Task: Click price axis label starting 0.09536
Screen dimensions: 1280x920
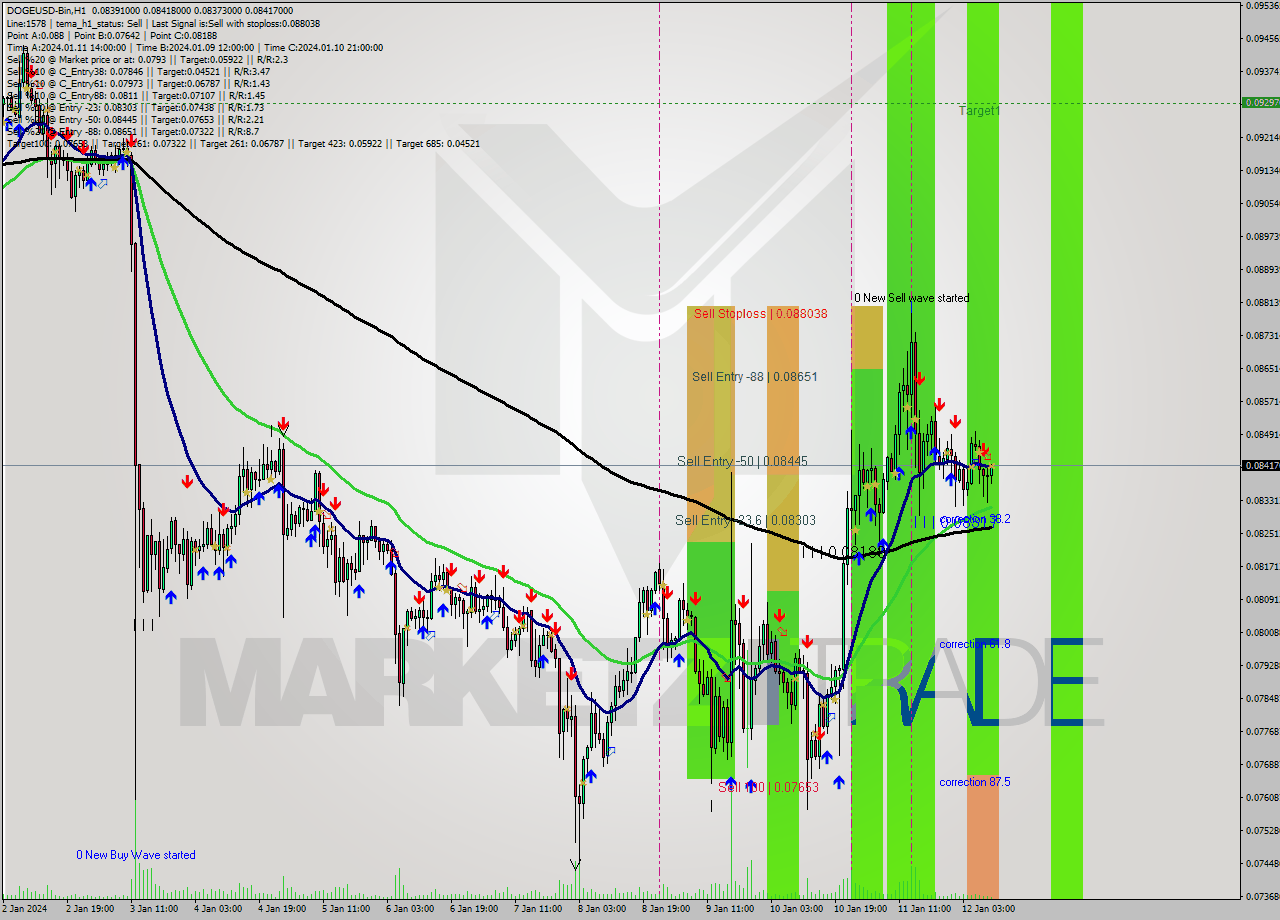Action: point(1262,6)
